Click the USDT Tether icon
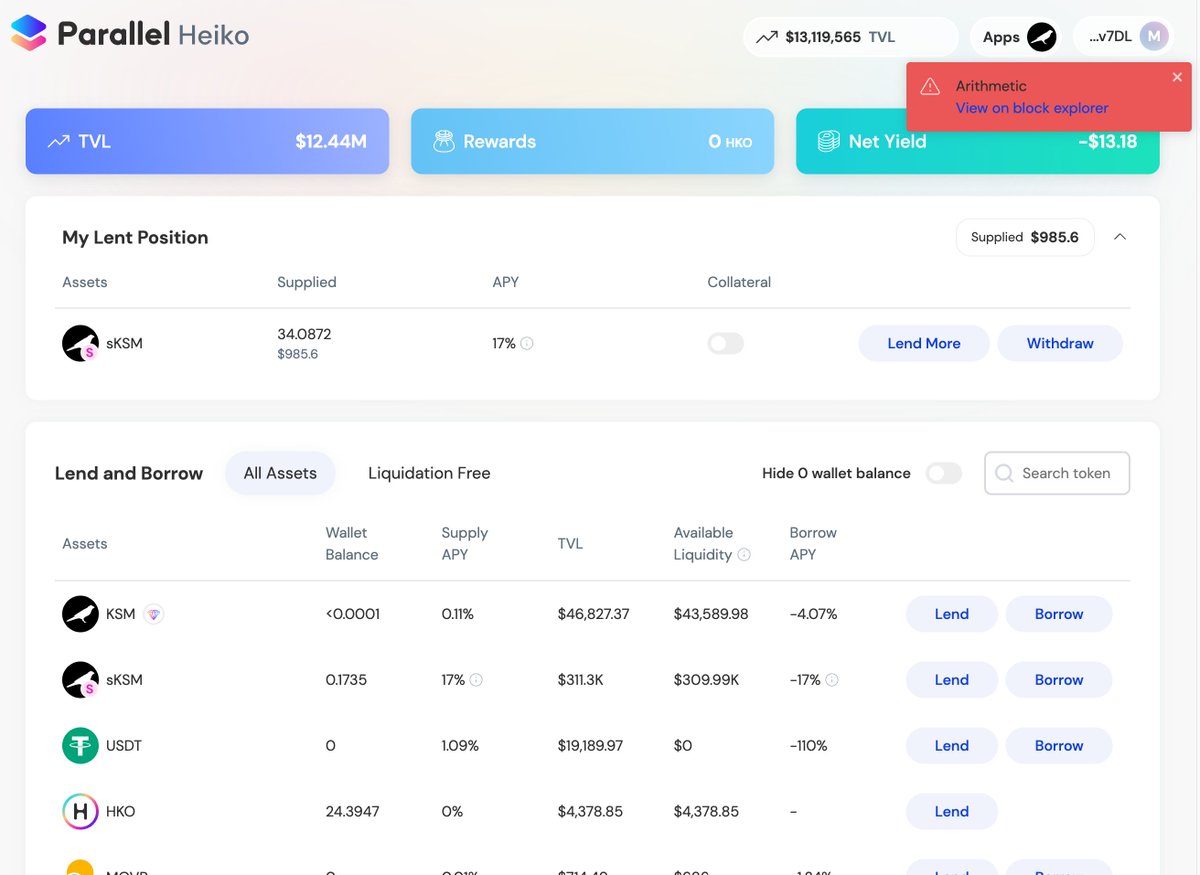 (x=80, y=746)
